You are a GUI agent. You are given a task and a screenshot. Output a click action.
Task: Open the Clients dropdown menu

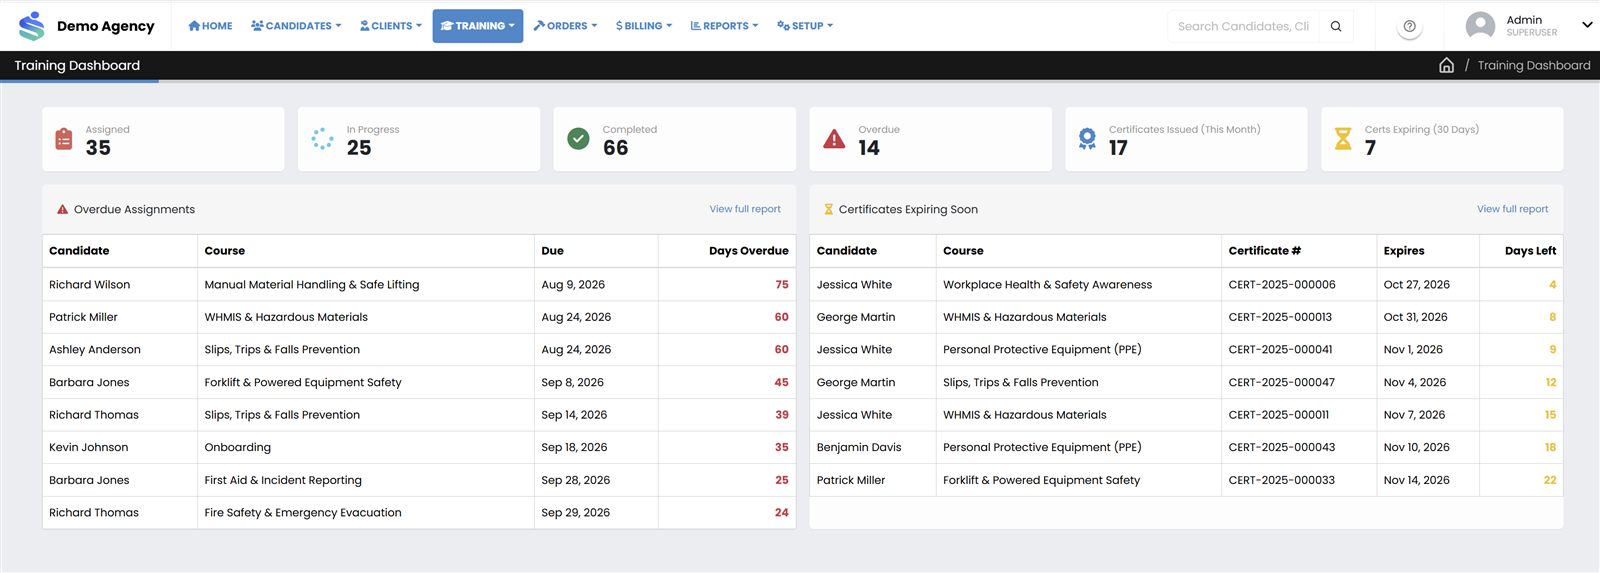tap(390, 26)
